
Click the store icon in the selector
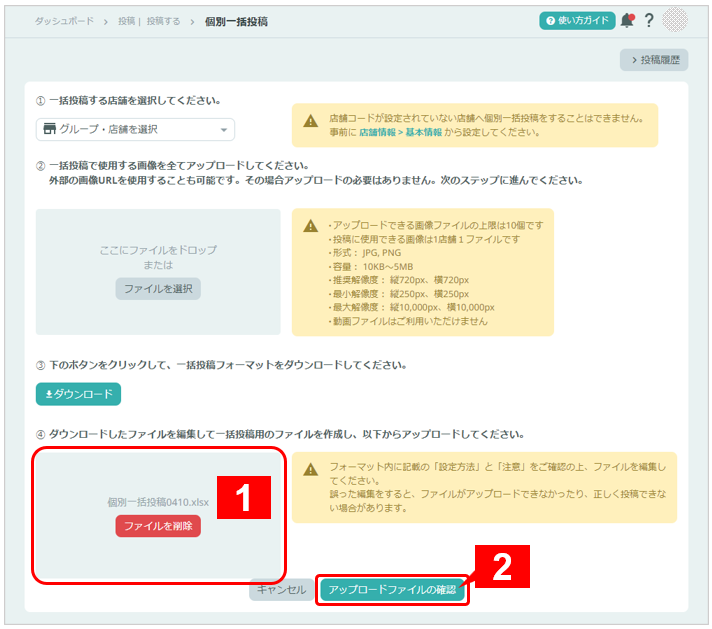49,129
